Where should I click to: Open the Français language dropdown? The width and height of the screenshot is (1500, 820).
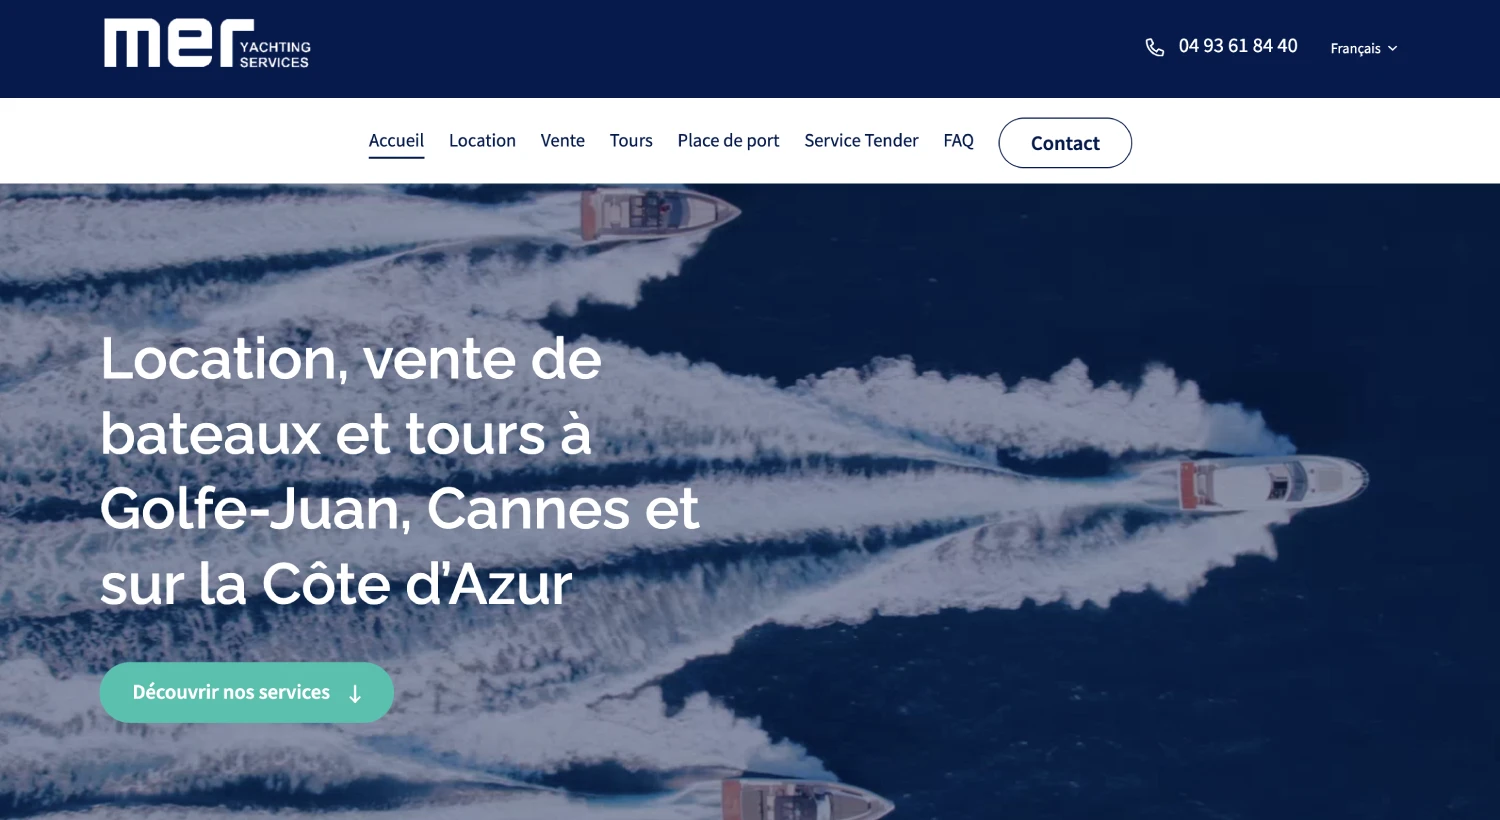pyautogui.click(x=1364, y=48)
